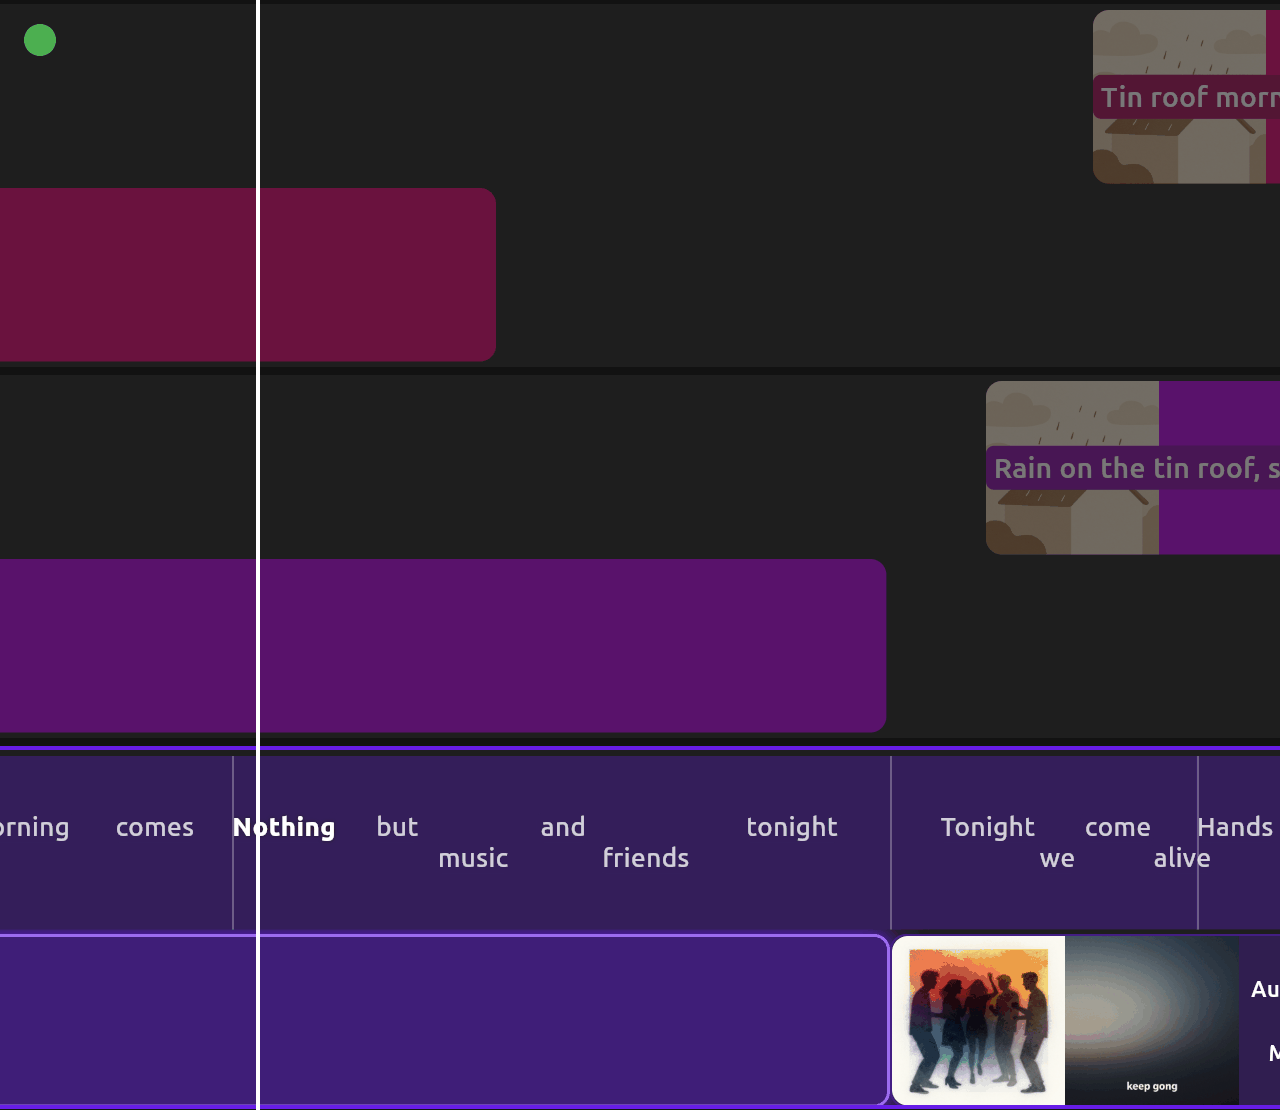1280x1110 pixels.
Task: Click the lyric word 'Hands'
Action: point(1235,827)
